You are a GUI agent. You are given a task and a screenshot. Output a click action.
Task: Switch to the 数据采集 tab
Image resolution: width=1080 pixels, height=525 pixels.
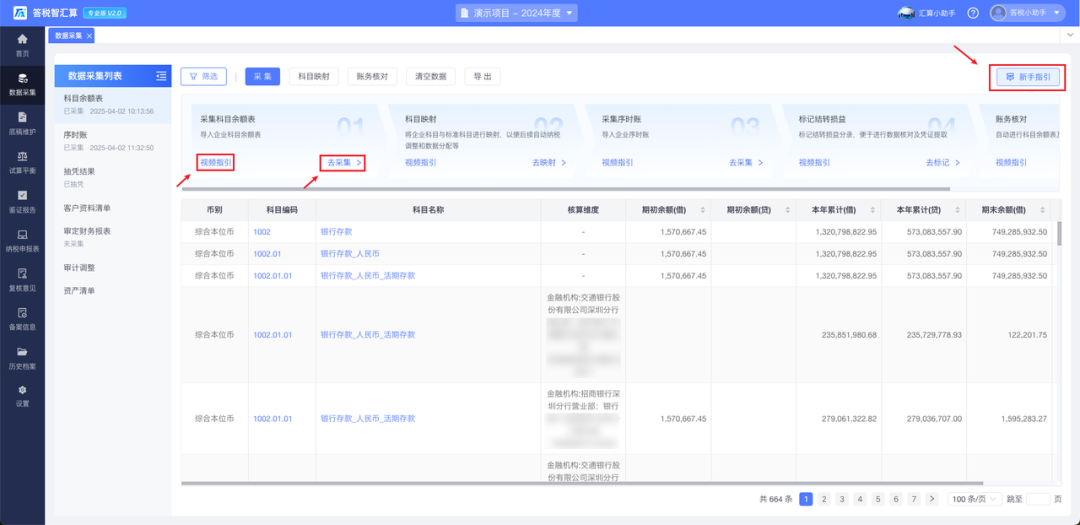click(68, 35)
